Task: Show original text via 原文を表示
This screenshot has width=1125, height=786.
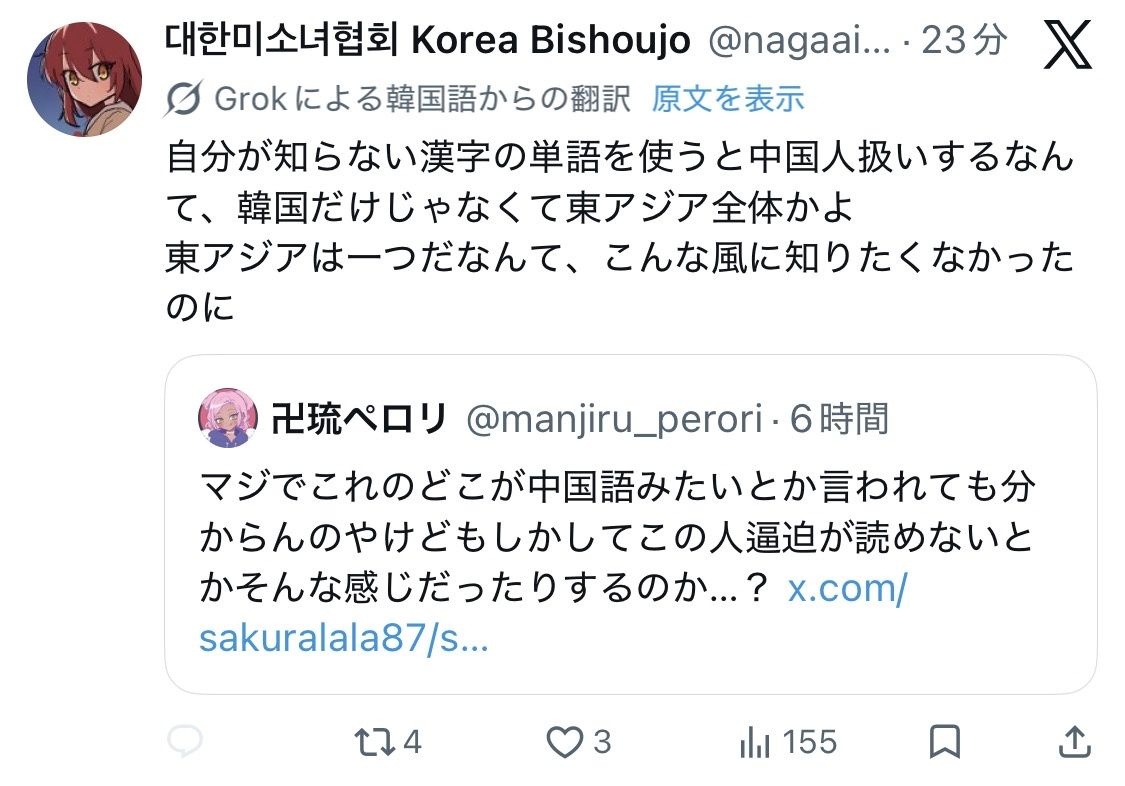Action: [x=728, y=98]
